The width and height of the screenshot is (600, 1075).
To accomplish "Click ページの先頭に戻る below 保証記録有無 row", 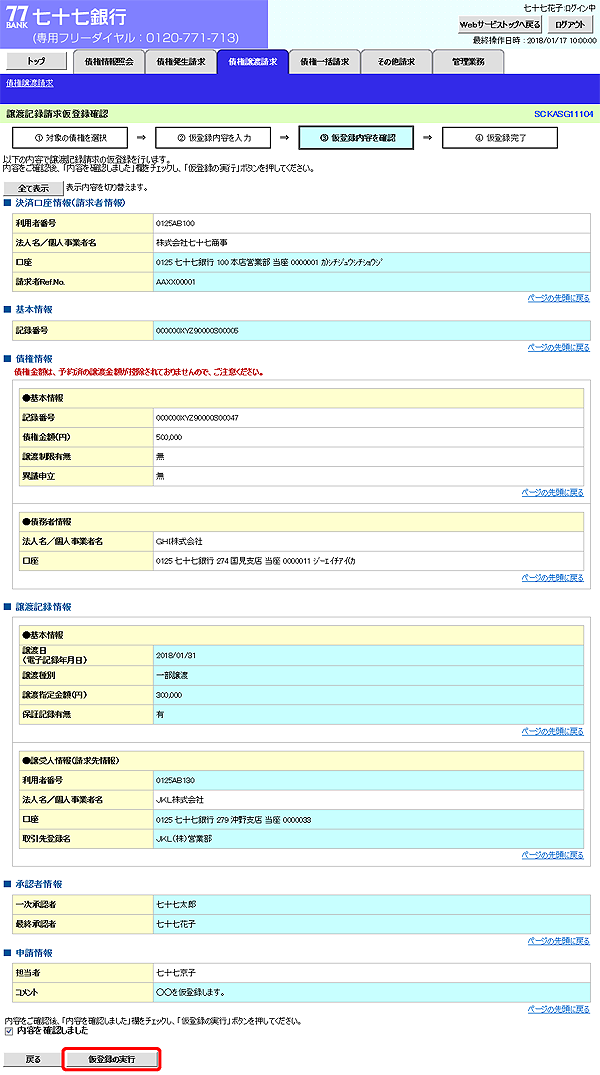I will (x=553, y=732).
